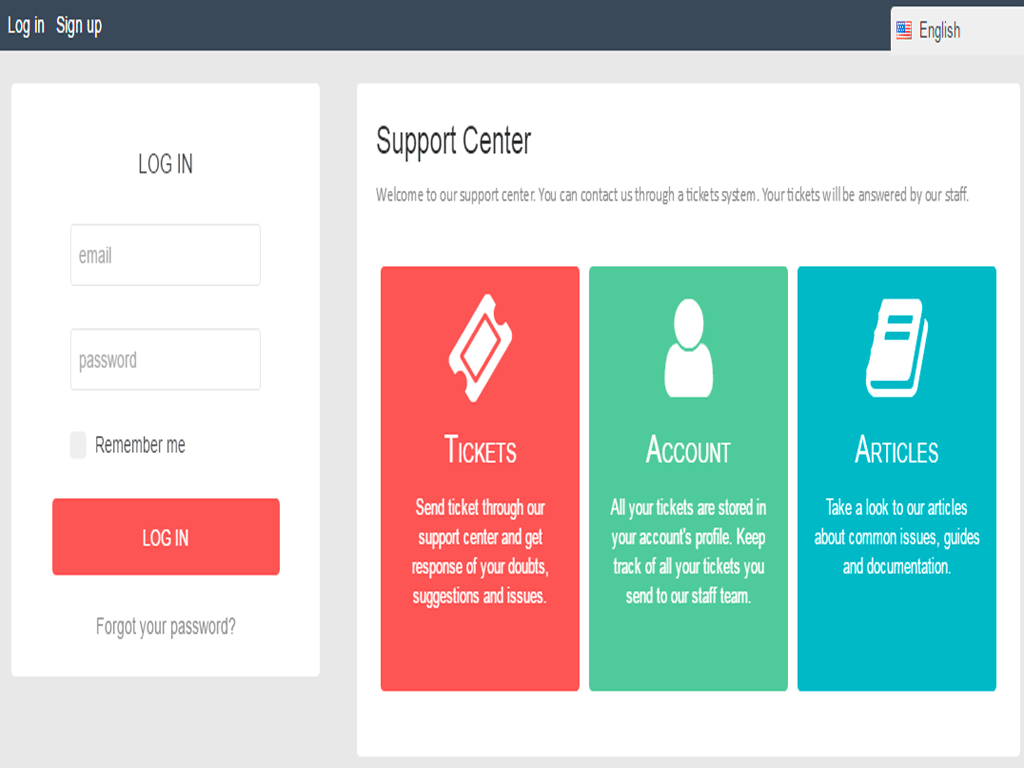The height and width of the screenshot is (768, 1024).
Task: Click the ticket icon in red card
Action: tap(480, 348)
